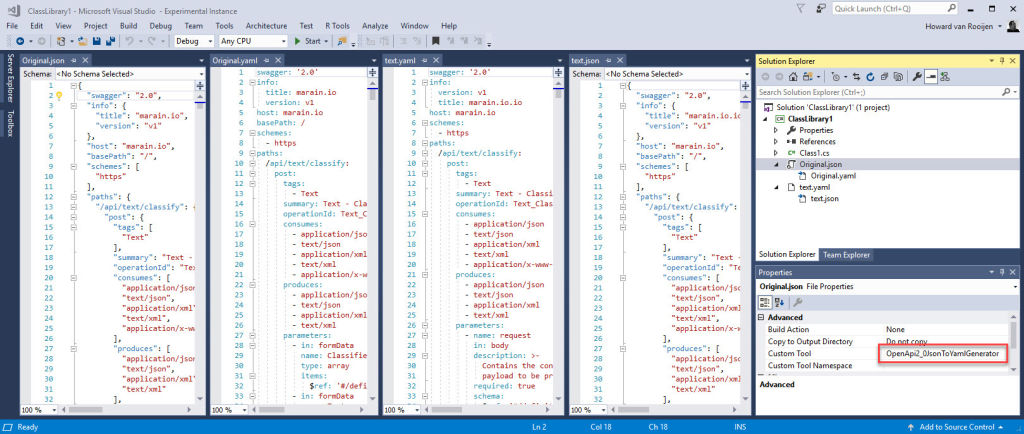This screenshot has height=434, width=1024.
Task: Click the lightbulb on line 2 of Original.json
Action: tap(57, 95)
